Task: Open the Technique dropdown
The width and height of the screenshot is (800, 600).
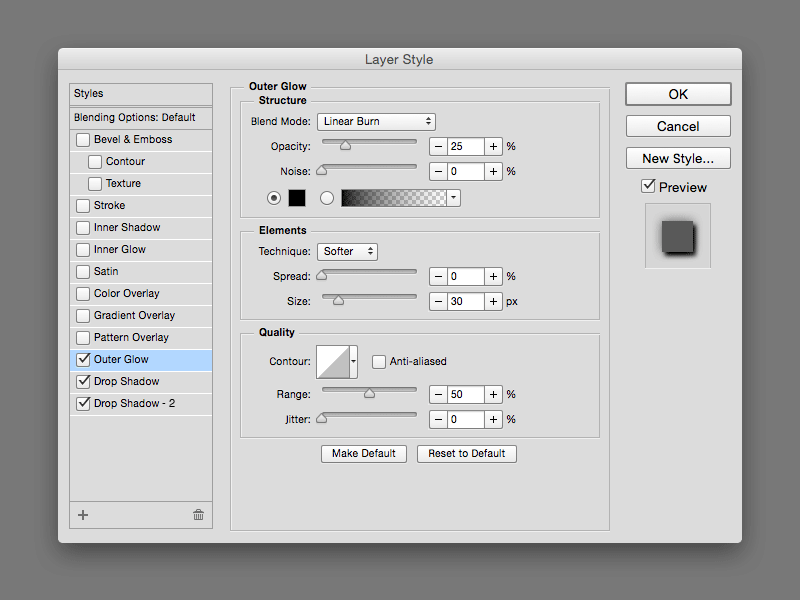Action: tap(347, 251)
